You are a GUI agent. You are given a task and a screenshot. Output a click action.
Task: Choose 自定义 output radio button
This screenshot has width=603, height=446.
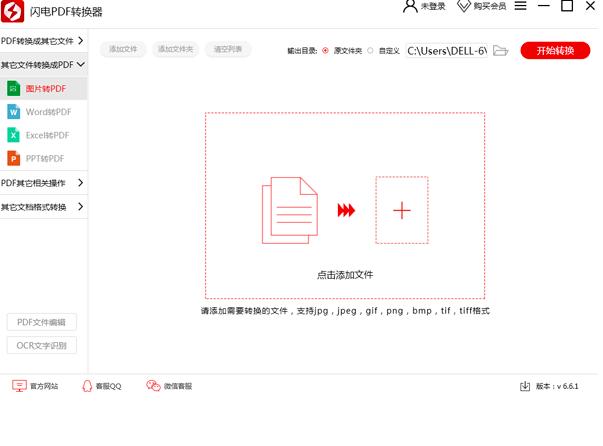(x=370, y=51)
